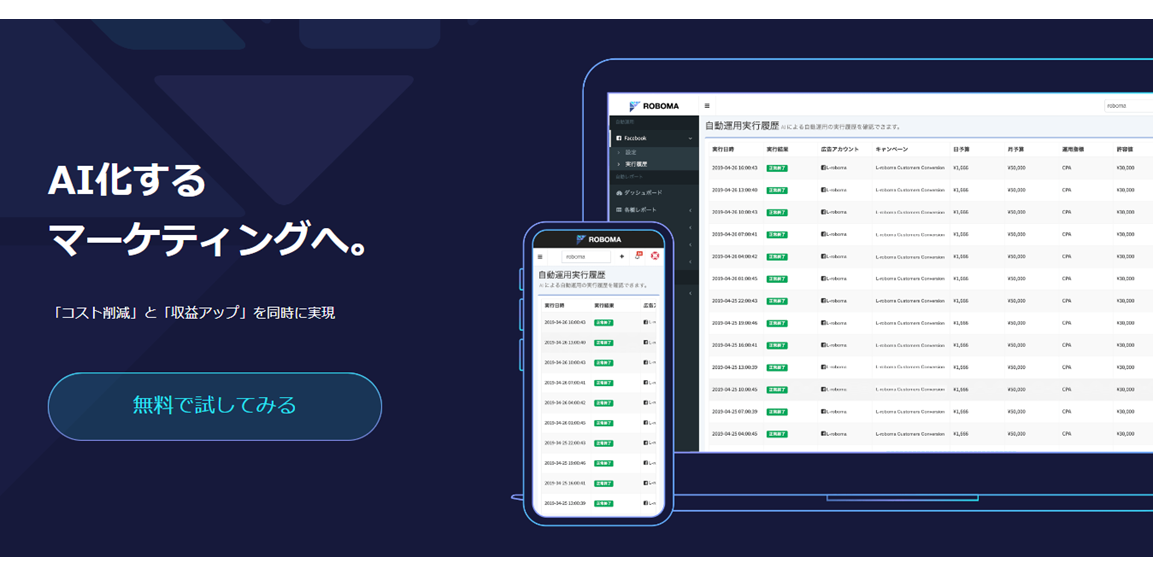This screenshot has height=574, width=1153.
Task: Open the hamburger menu on the phone screen
Action: pyautogui.click(x=541, y=256)
